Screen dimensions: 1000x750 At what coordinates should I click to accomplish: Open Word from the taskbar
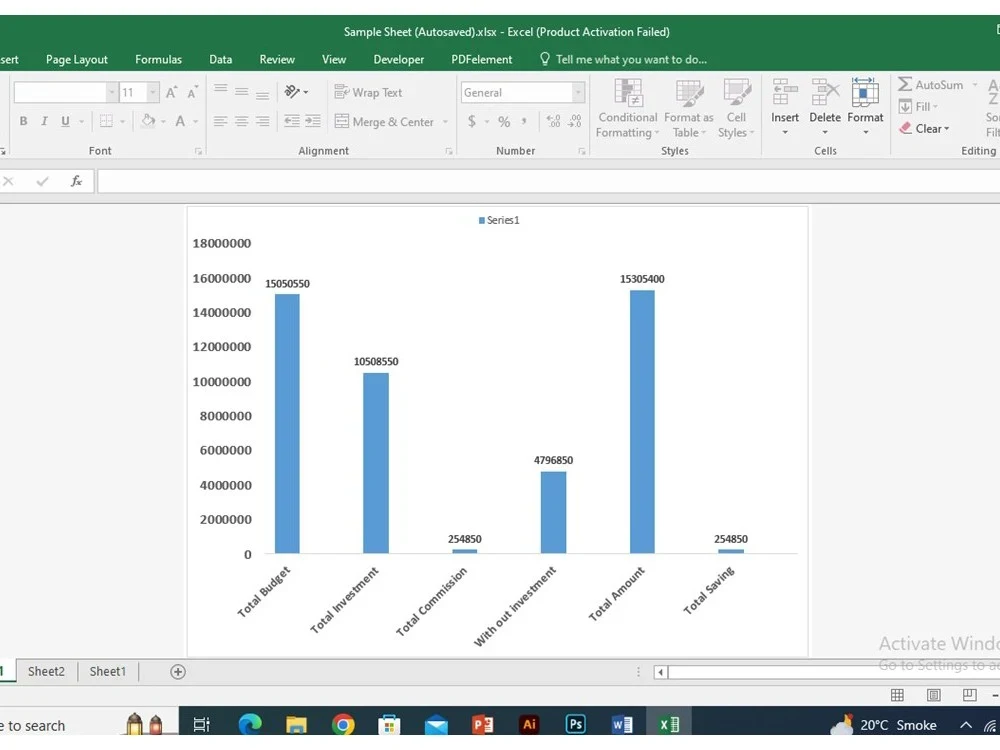point(622,725)
